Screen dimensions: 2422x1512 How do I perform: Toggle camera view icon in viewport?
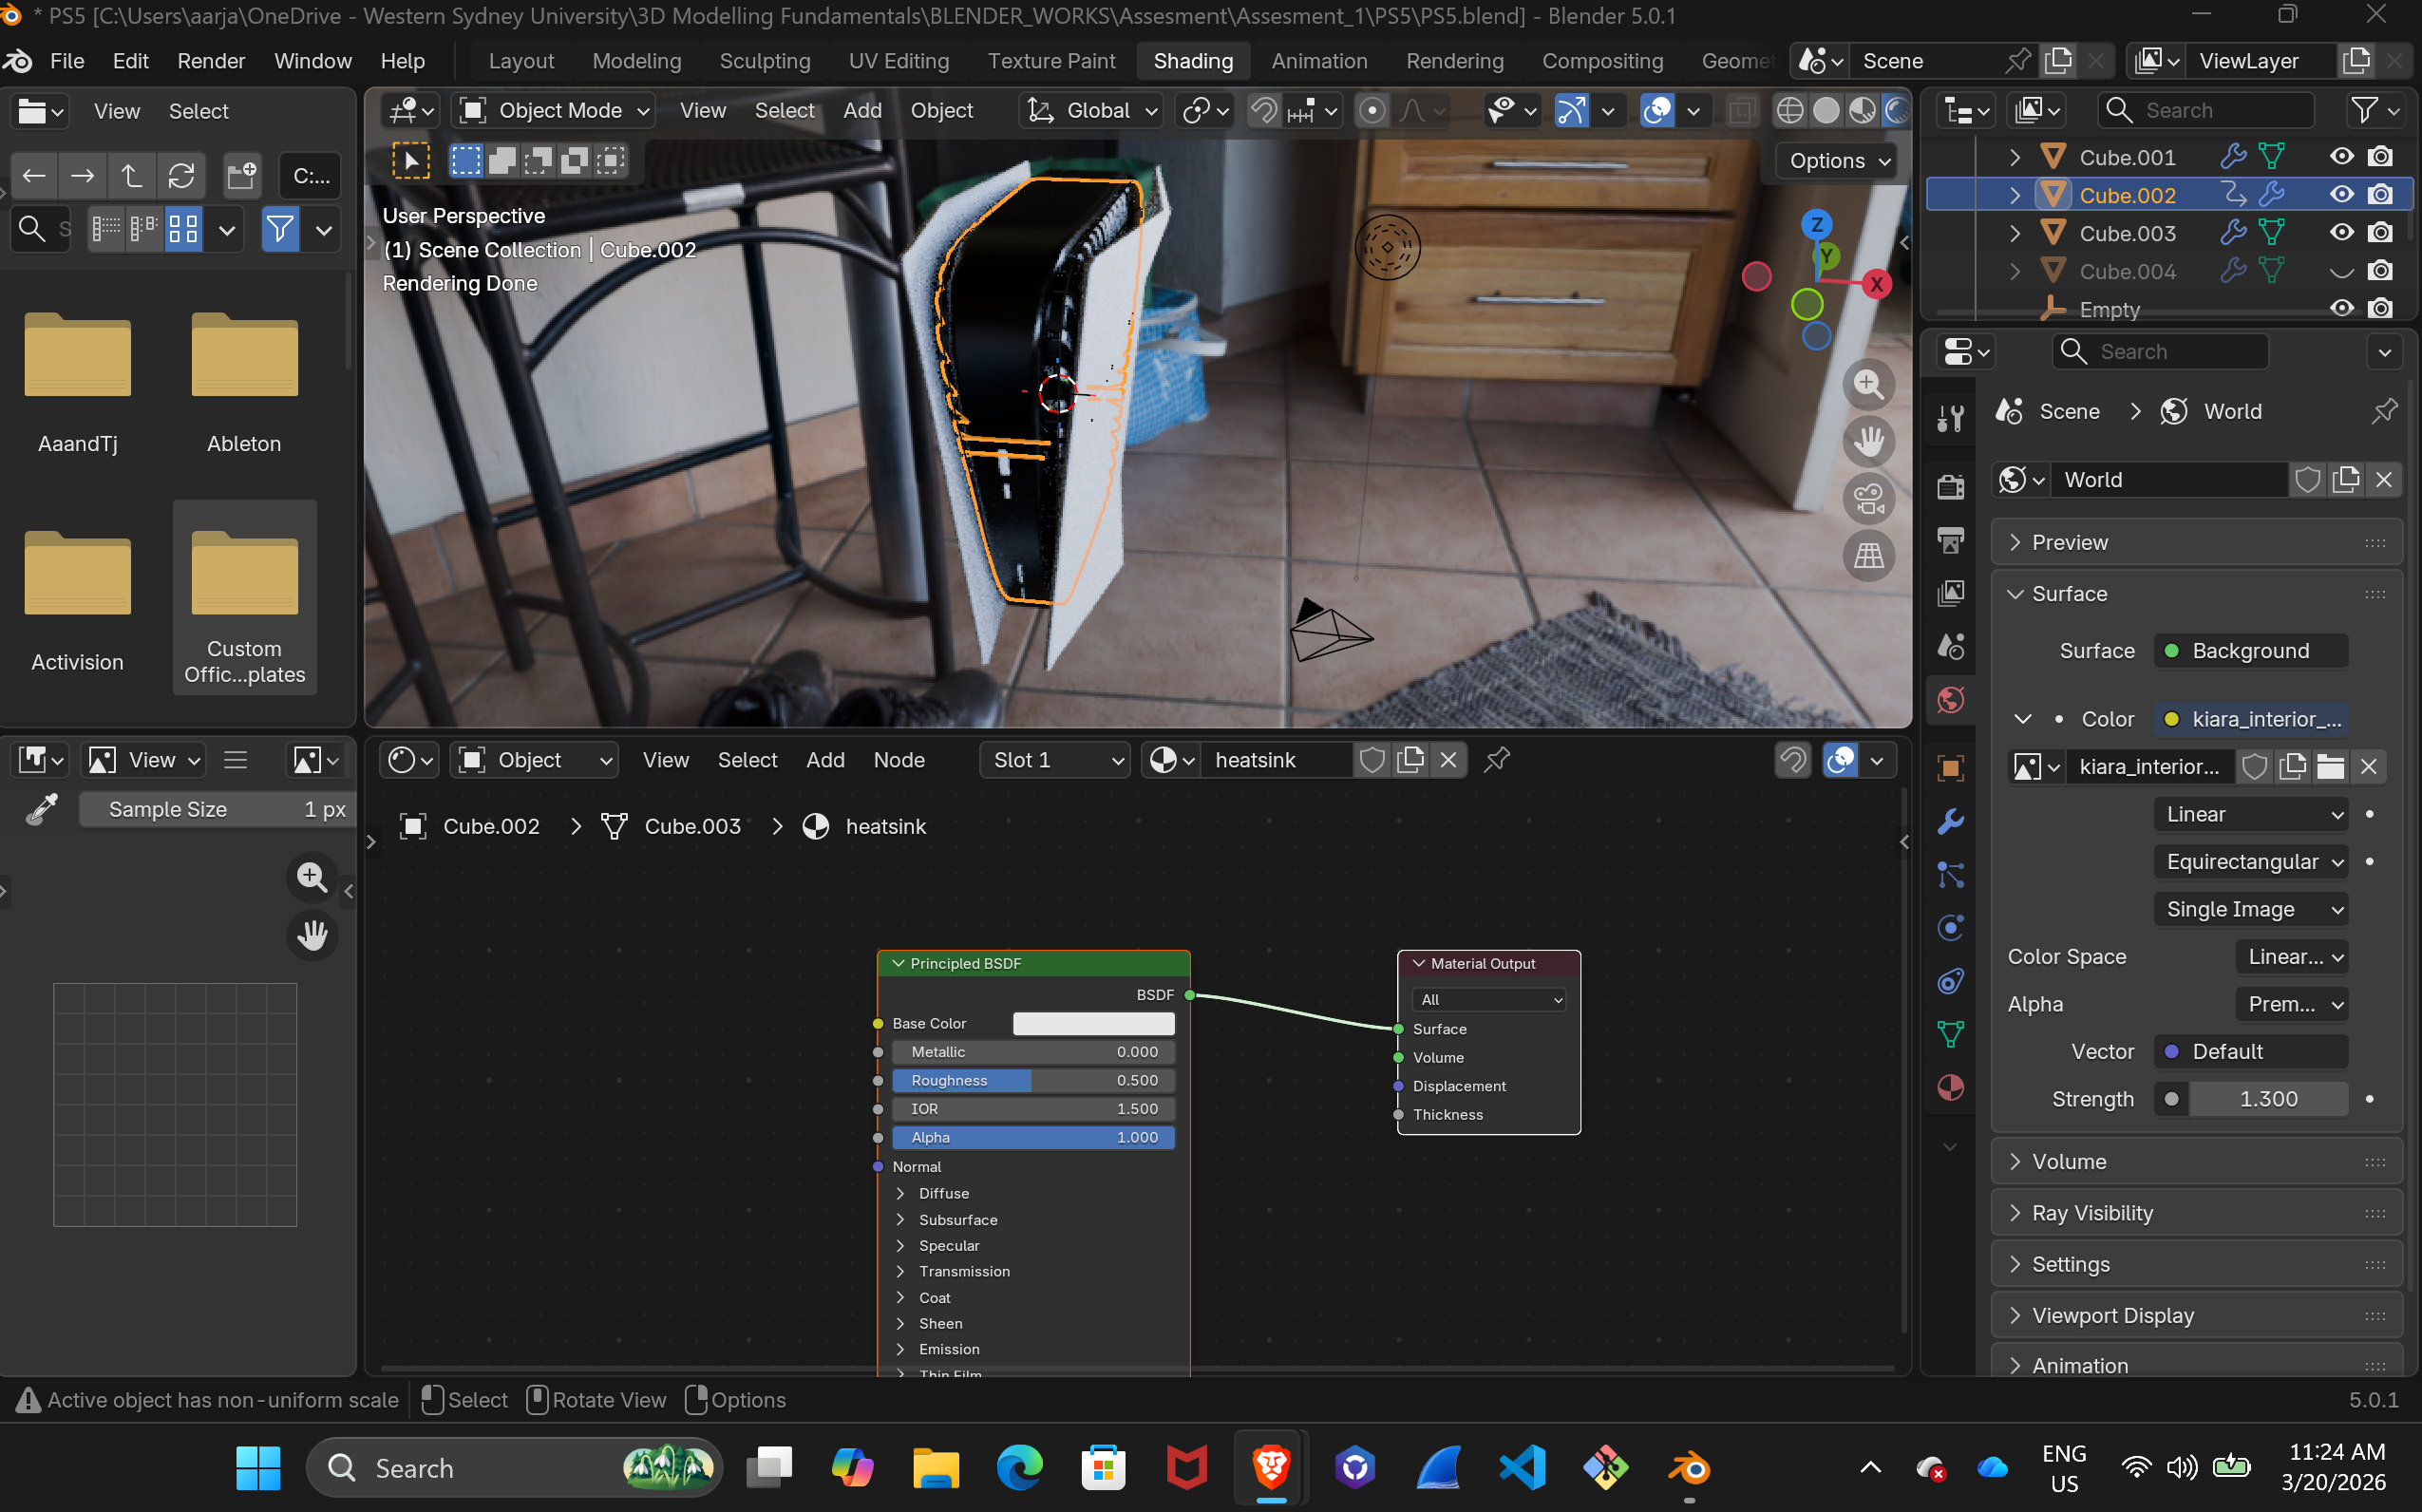pyautogui.click(x=1868, y=499)
